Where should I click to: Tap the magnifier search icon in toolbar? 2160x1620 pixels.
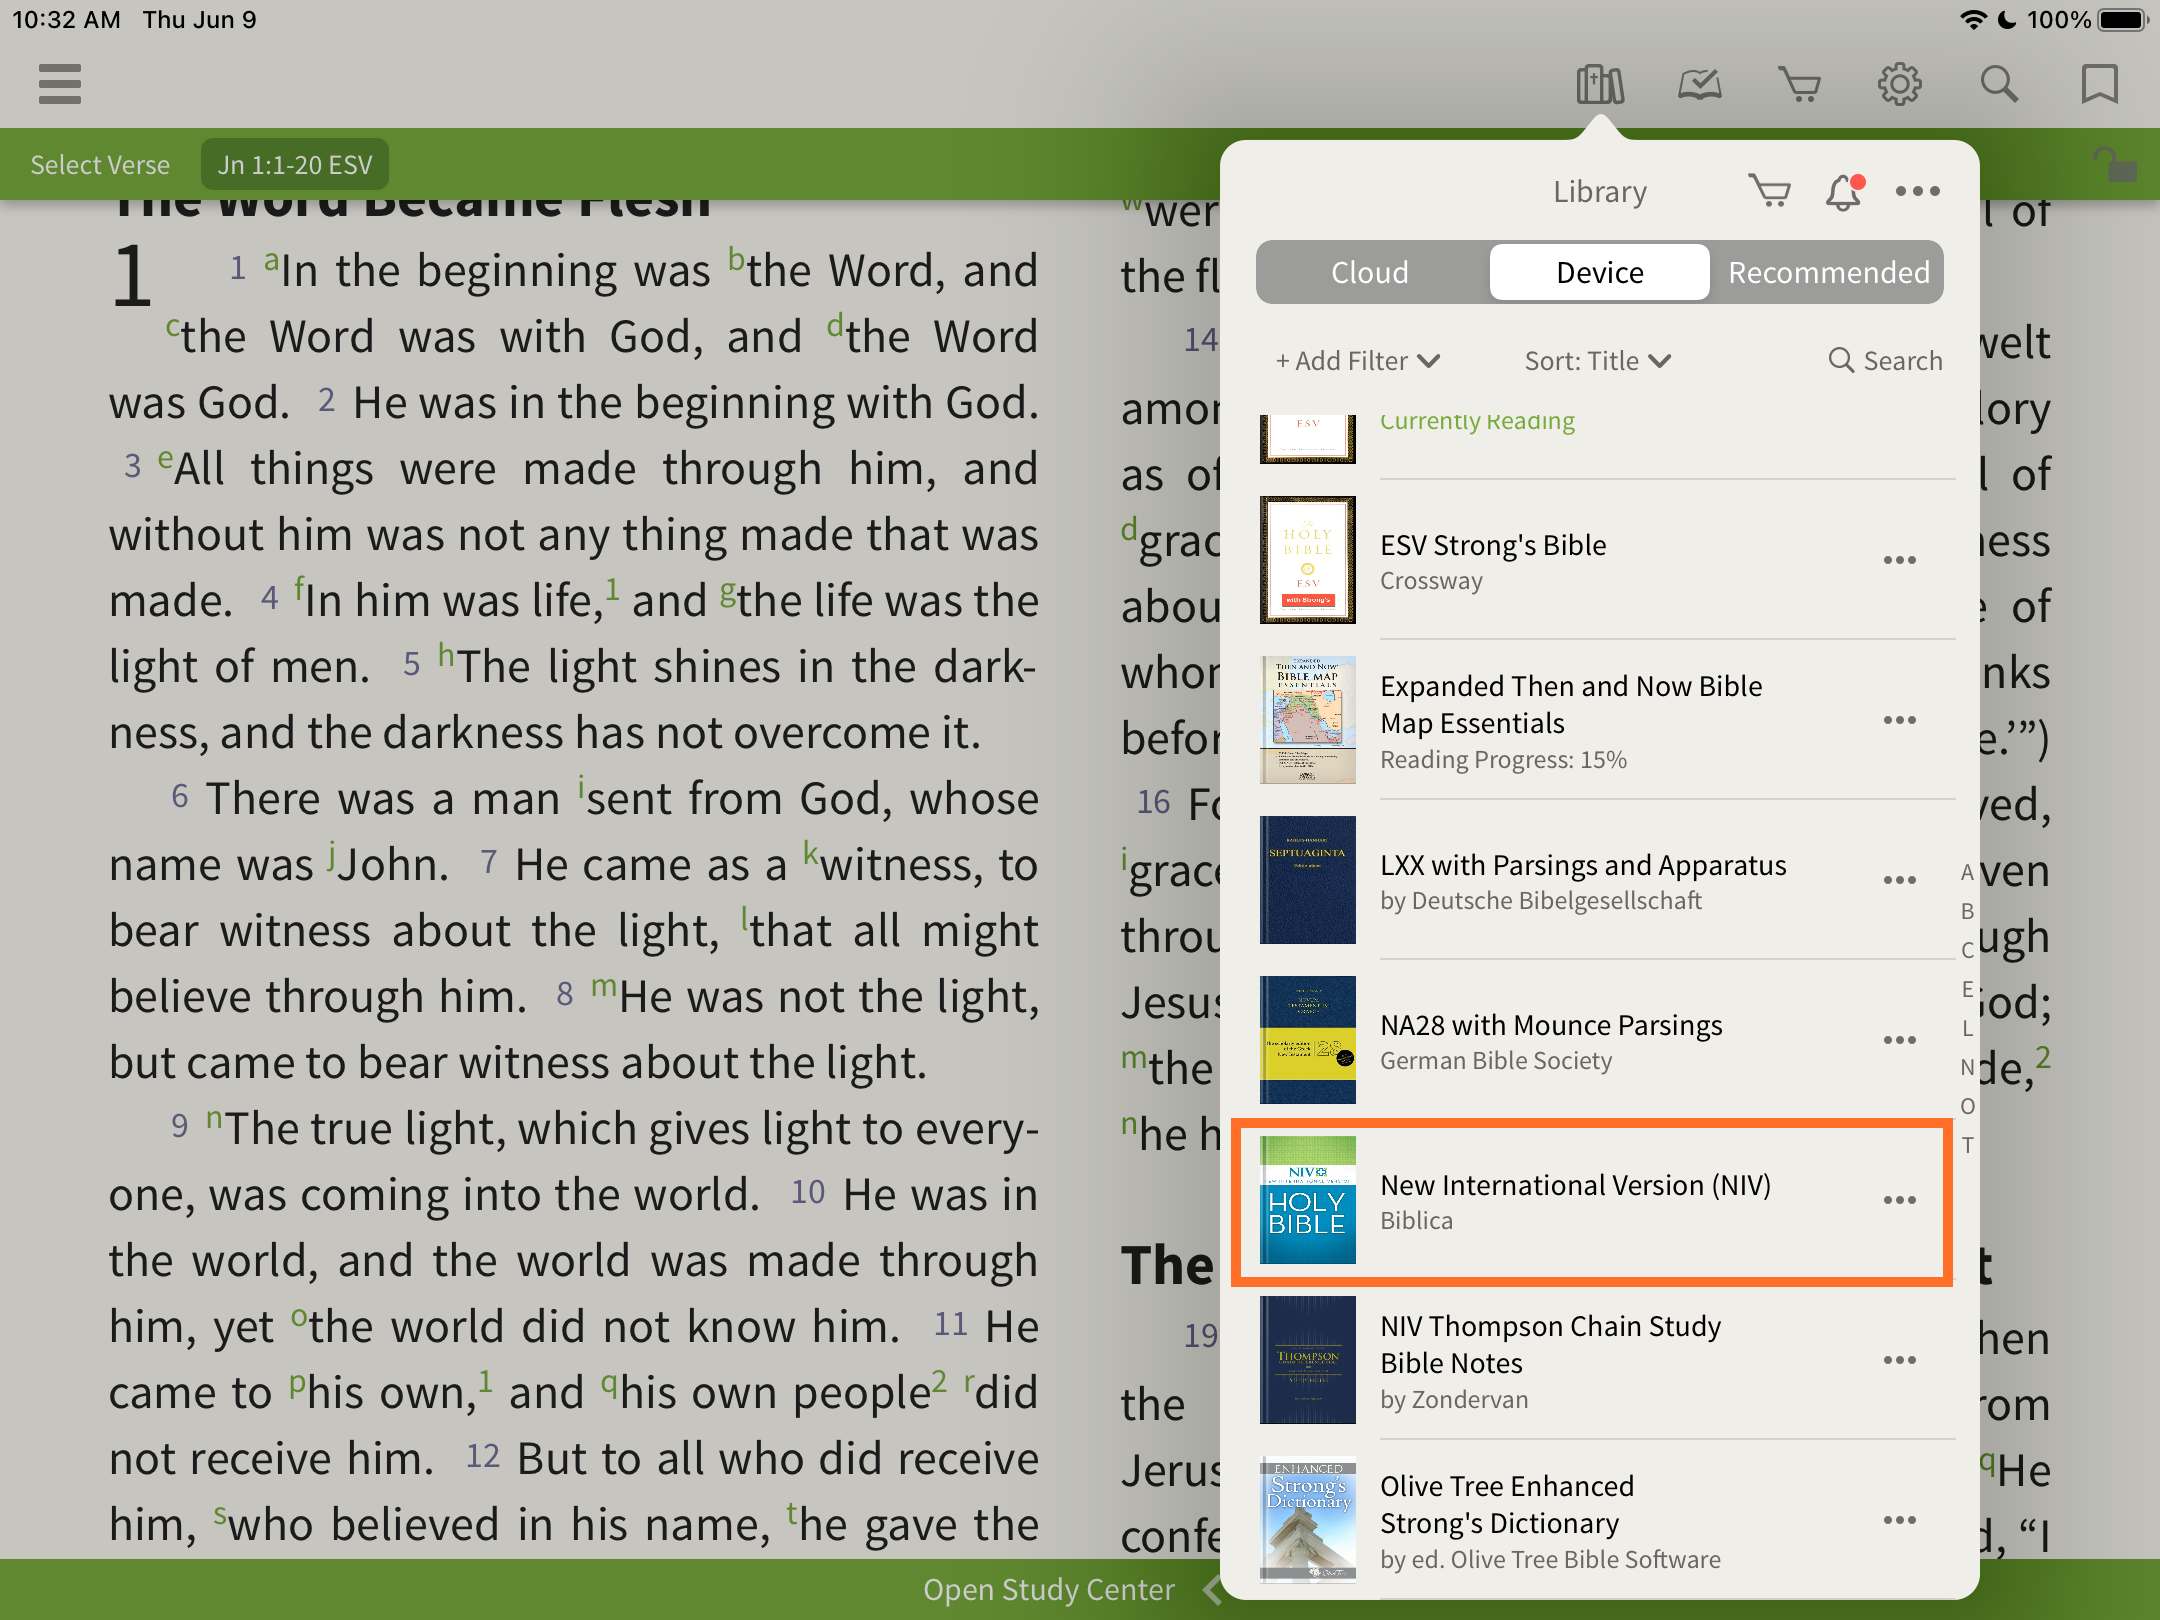coord(1999,84)
